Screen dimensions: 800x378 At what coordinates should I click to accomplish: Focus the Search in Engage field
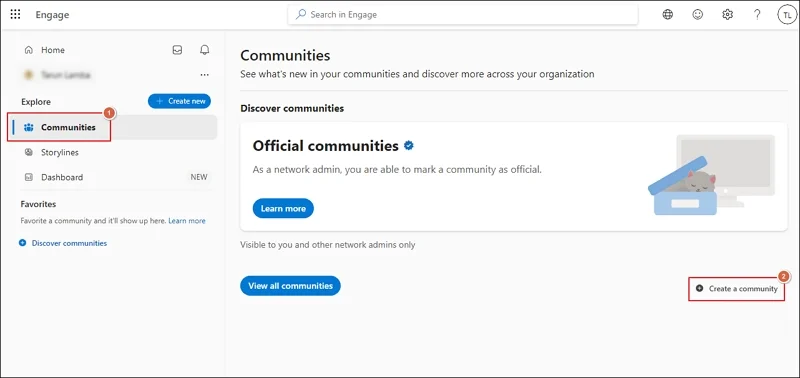463,15
